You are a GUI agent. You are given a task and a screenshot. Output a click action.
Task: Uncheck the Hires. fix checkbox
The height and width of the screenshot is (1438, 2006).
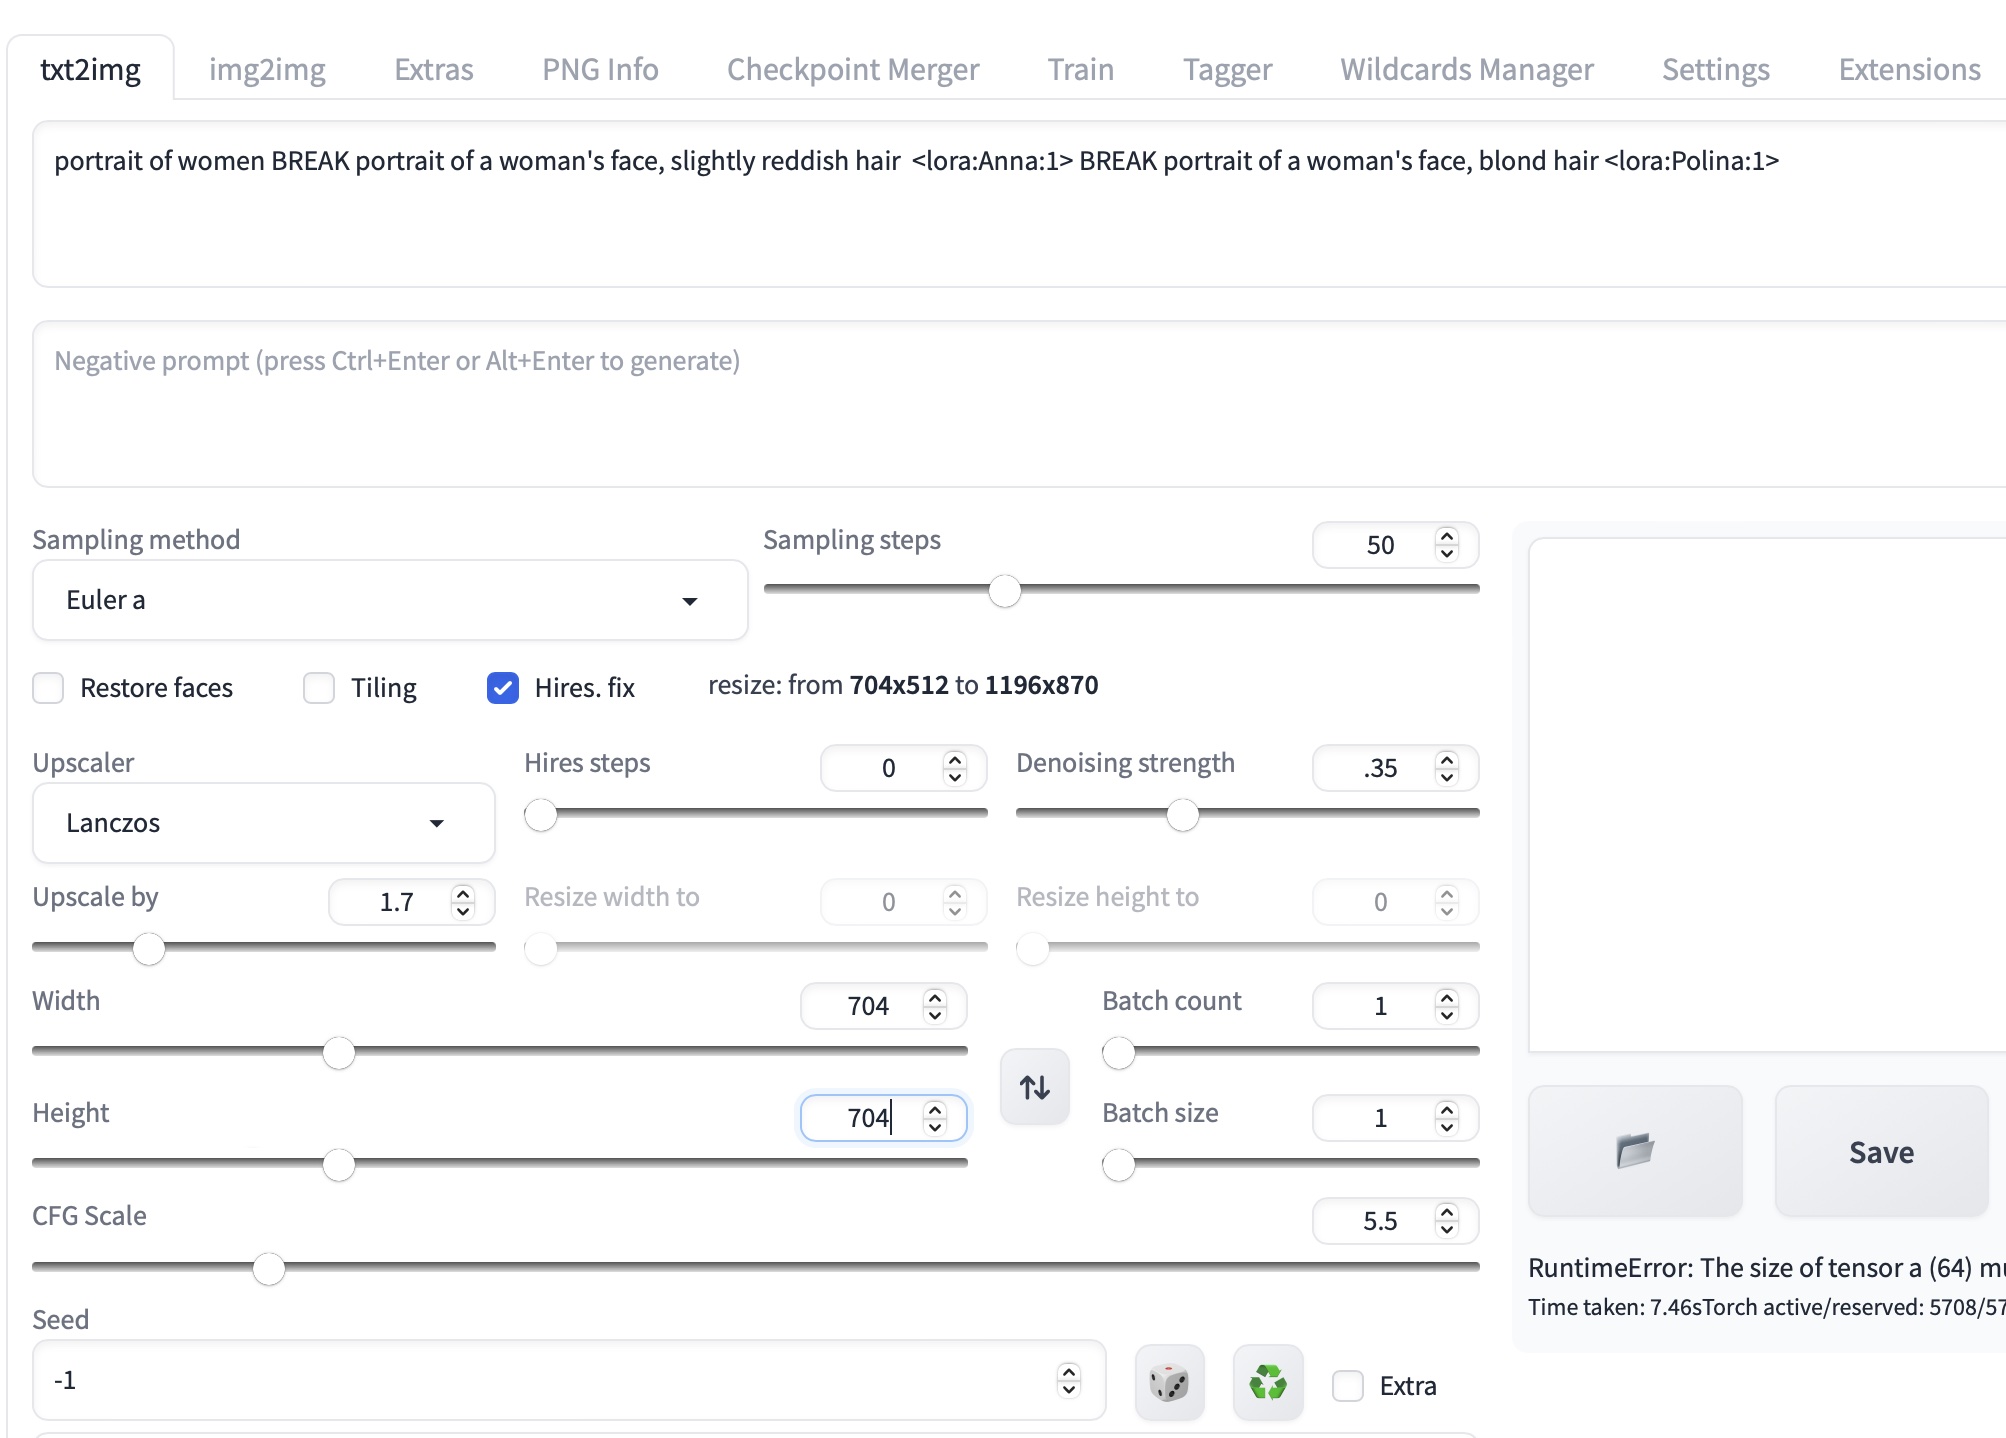503,688
